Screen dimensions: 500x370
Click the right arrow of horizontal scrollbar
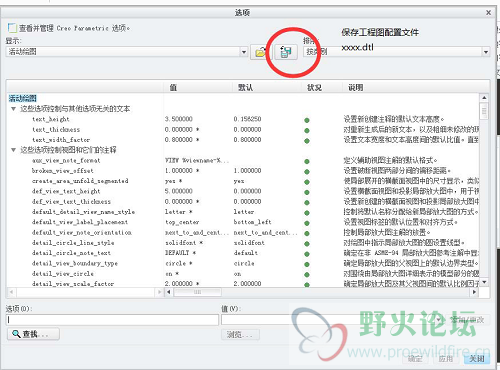(x=474, y=292)
